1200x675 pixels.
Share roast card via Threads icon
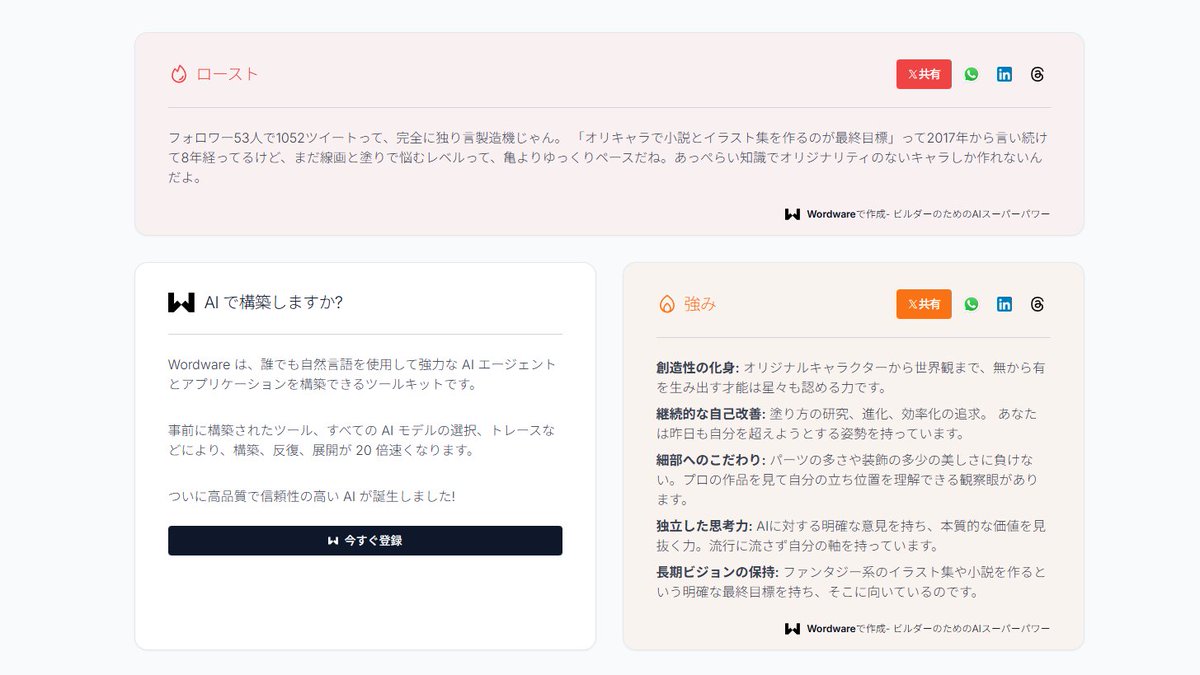point(1037,74)
